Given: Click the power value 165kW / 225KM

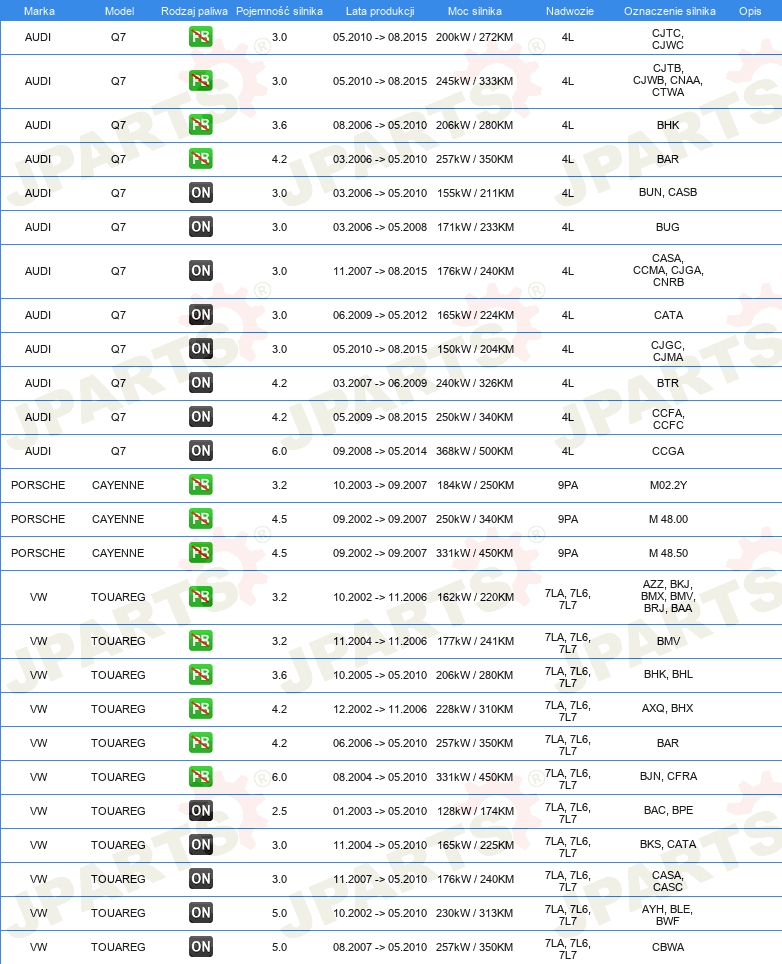Looking at the screenshot, I should (475, 845).
